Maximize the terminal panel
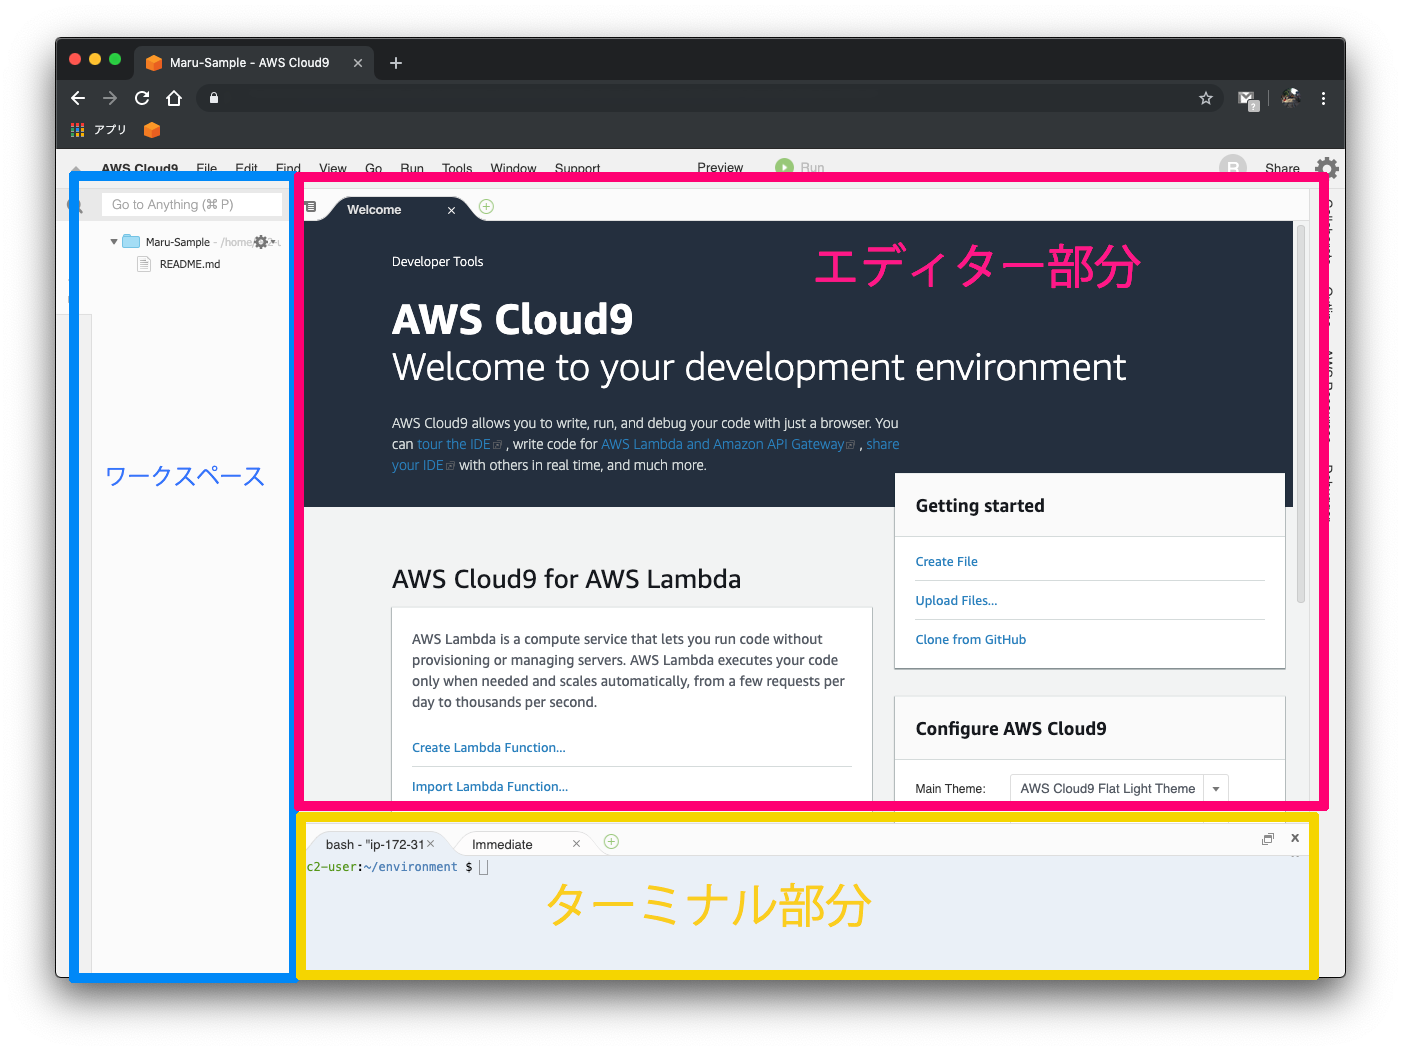This screenshot has height=1051, width=1401. pos(1268,839)
